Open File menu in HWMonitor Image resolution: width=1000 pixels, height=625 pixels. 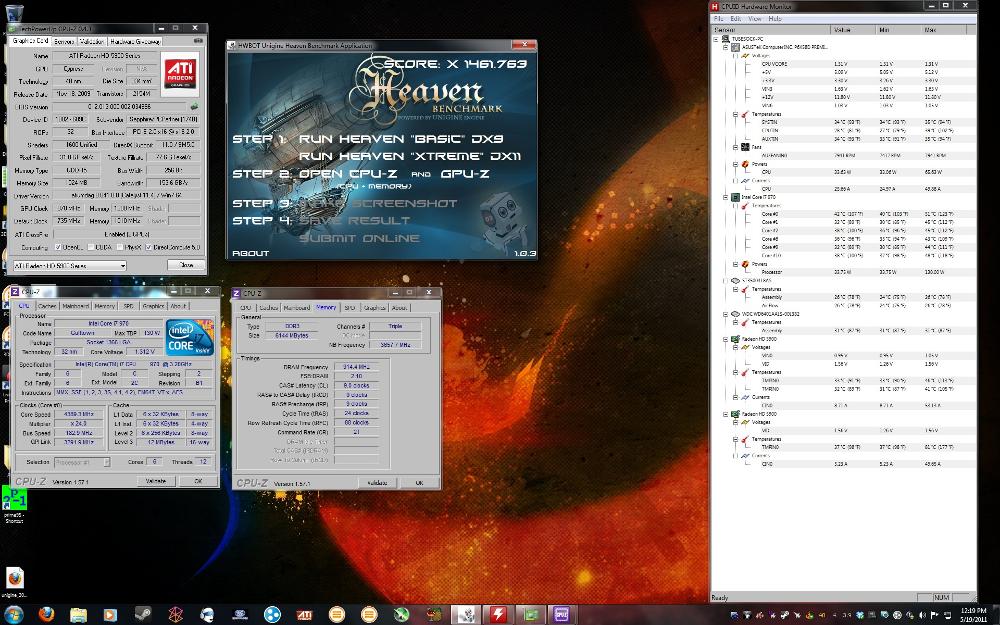pyautogui.click(x=718, y=18)
